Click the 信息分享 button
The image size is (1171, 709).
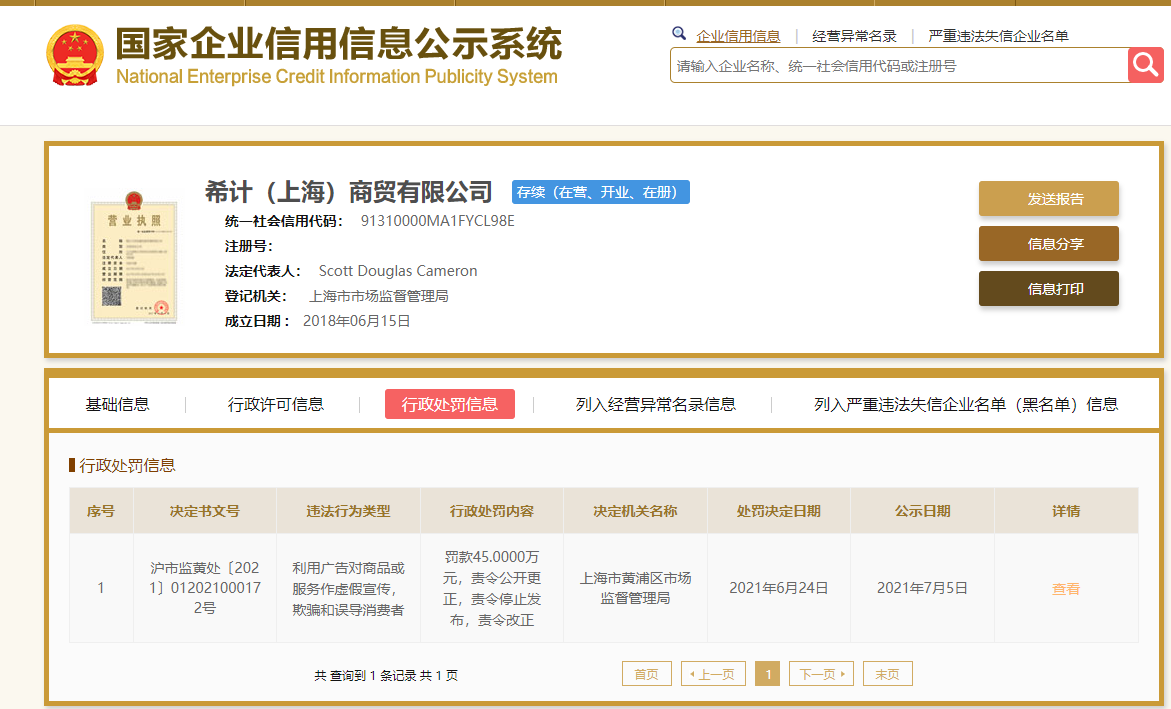(1049, 244)
